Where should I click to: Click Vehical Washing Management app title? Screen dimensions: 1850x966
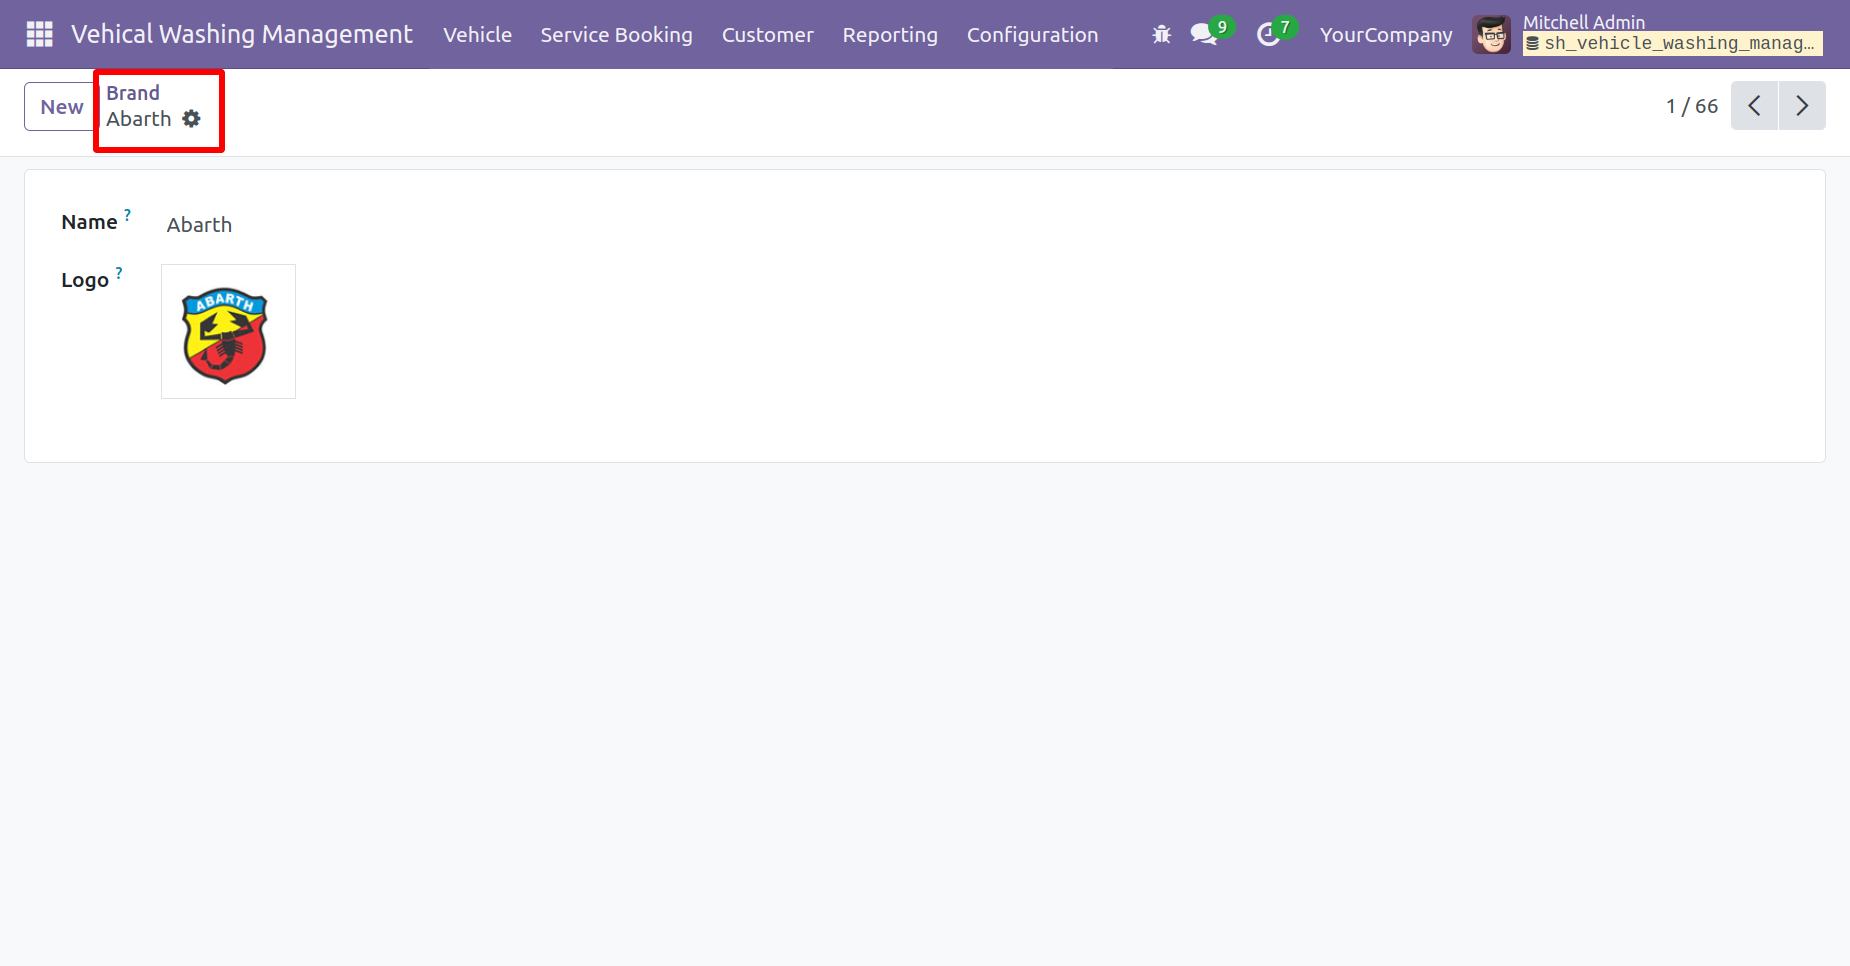(x=241, y=34)
